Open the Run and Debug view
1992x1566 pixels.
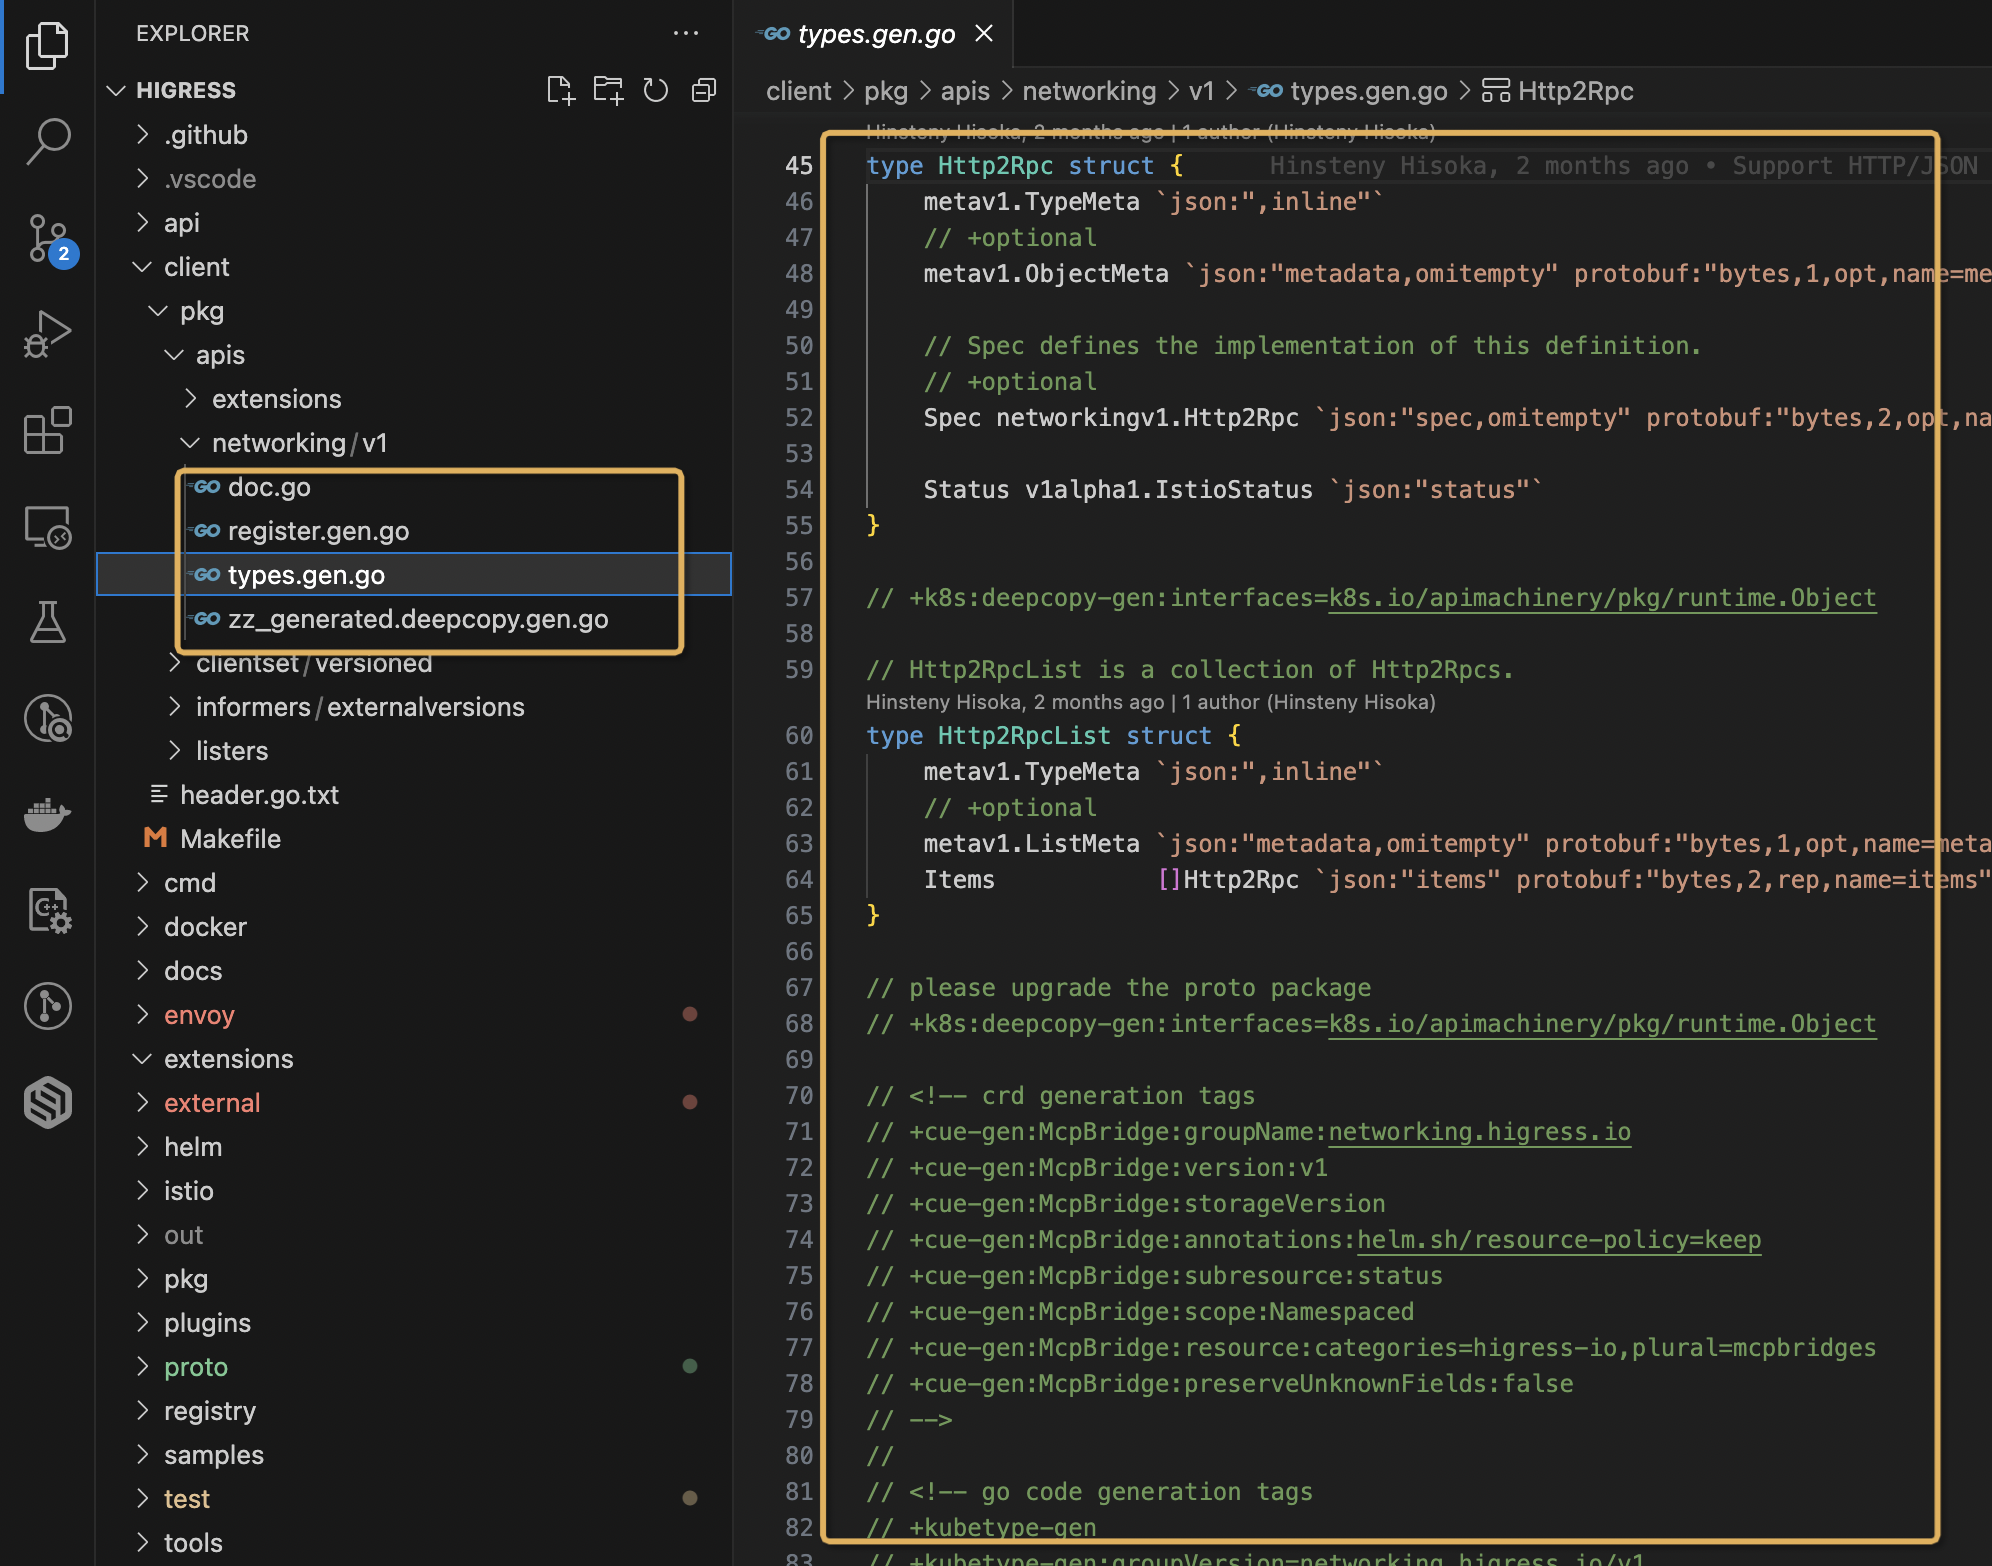point(47,334)
